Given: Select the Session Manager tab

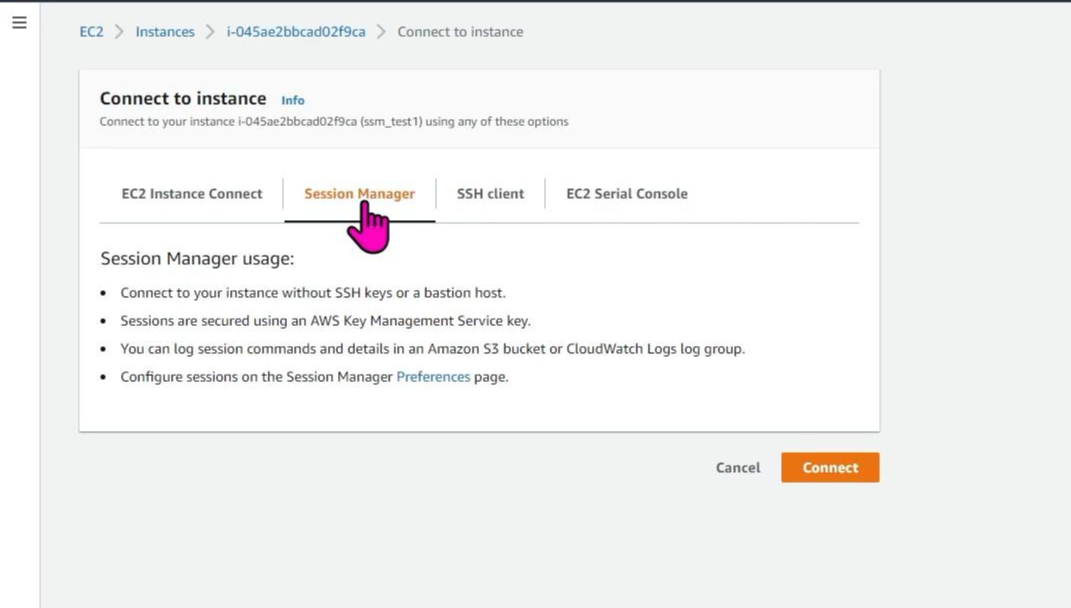Looking at the screenshot, I should tap(359, 193).
